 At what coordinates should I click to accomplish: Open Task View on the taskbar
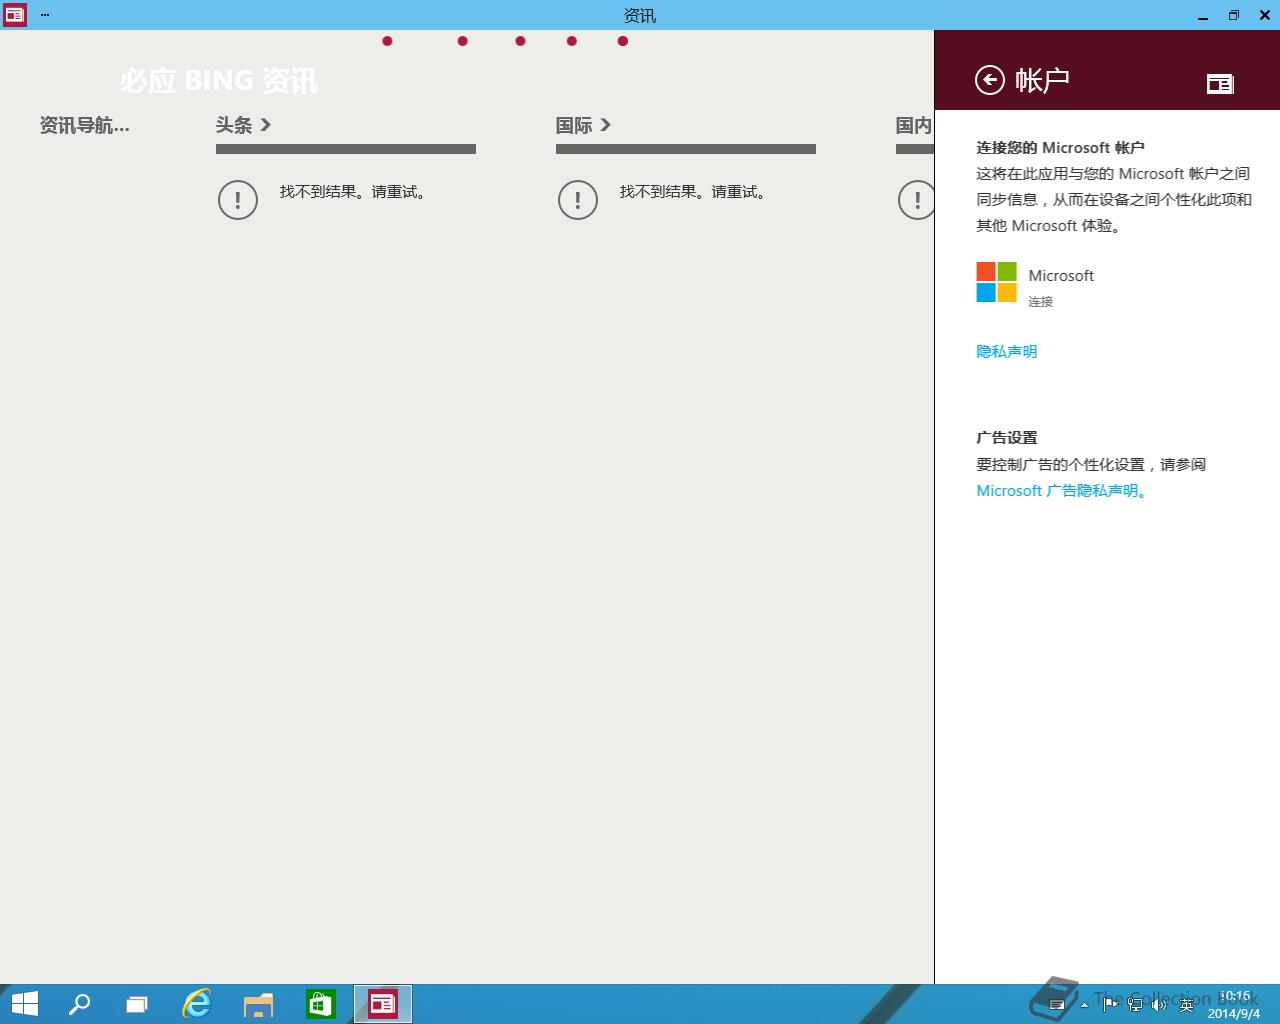pyautogui.click(x=137, y=1004)
